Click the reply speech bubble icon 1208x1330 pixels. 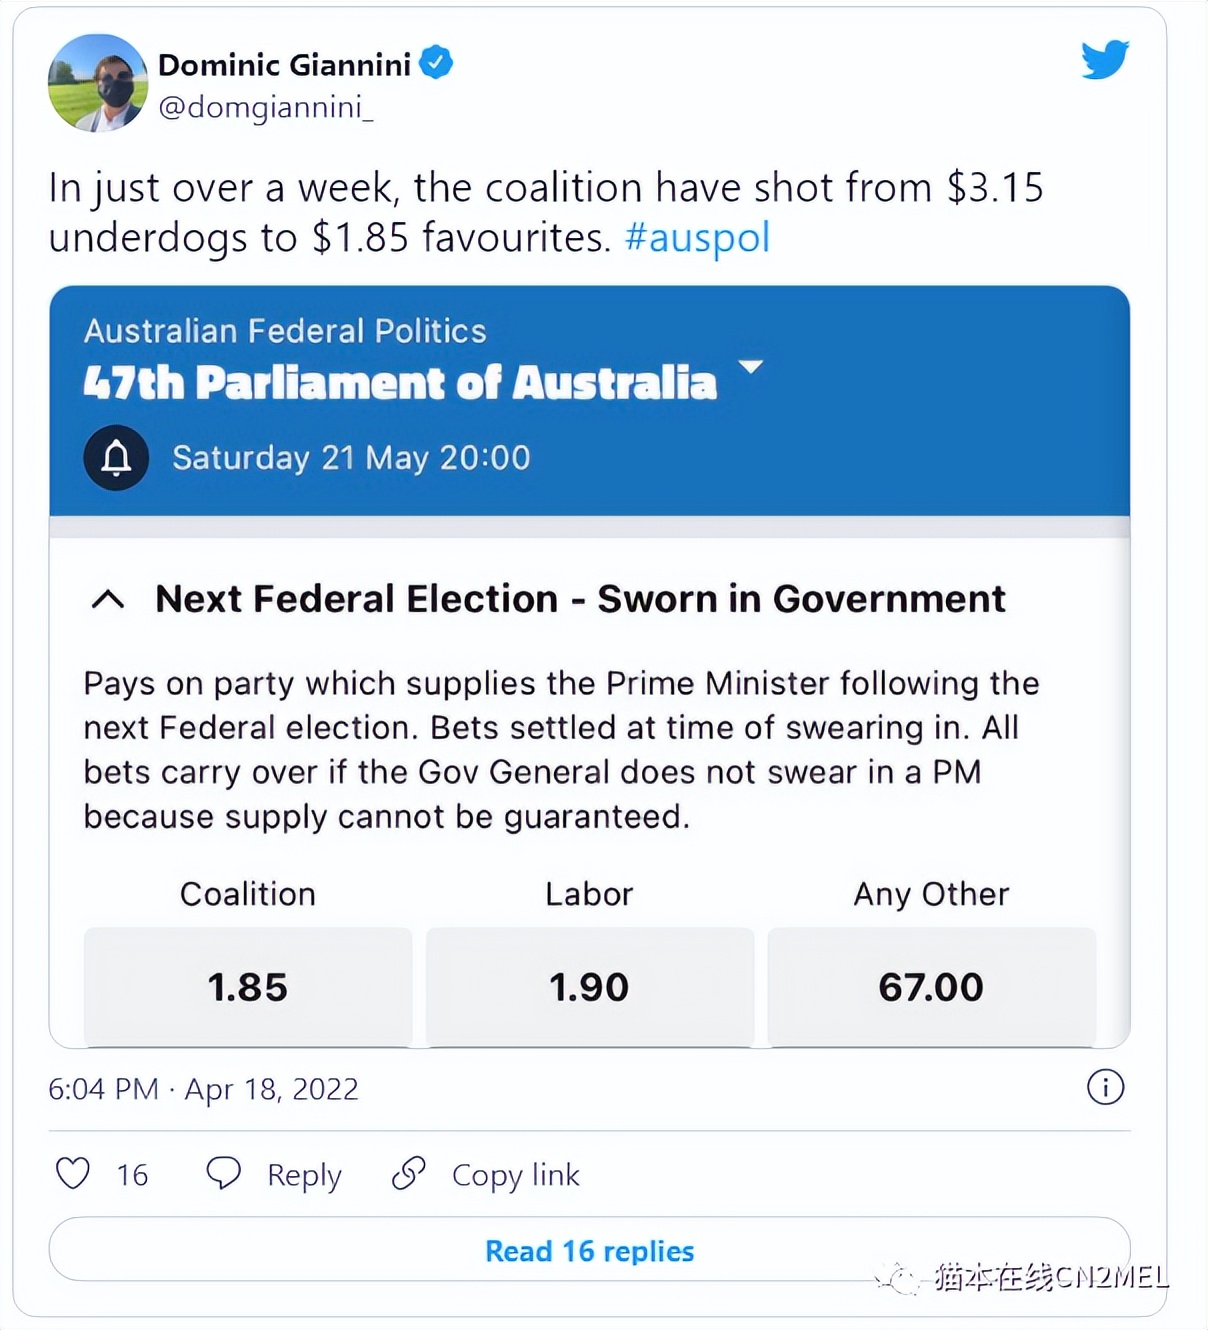click(223, 1173)
